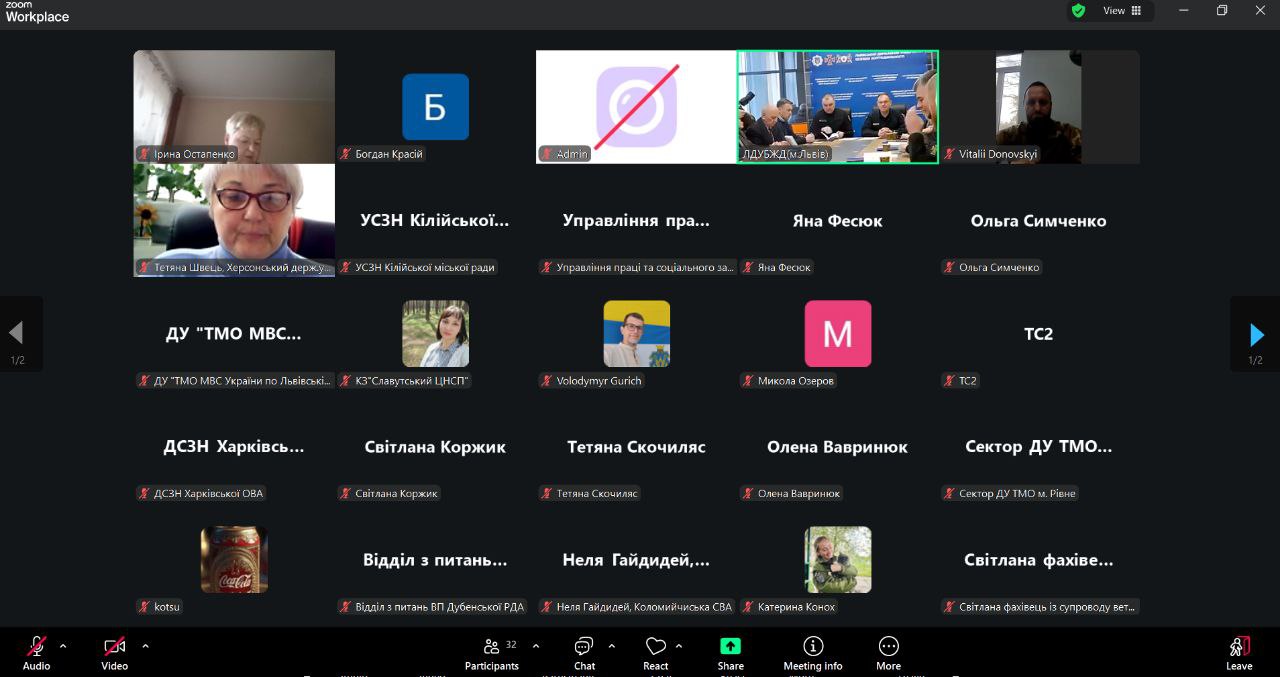Open the React emoji menu
1280x677 pixels.
pyautogui.click(x=656, y=646)
